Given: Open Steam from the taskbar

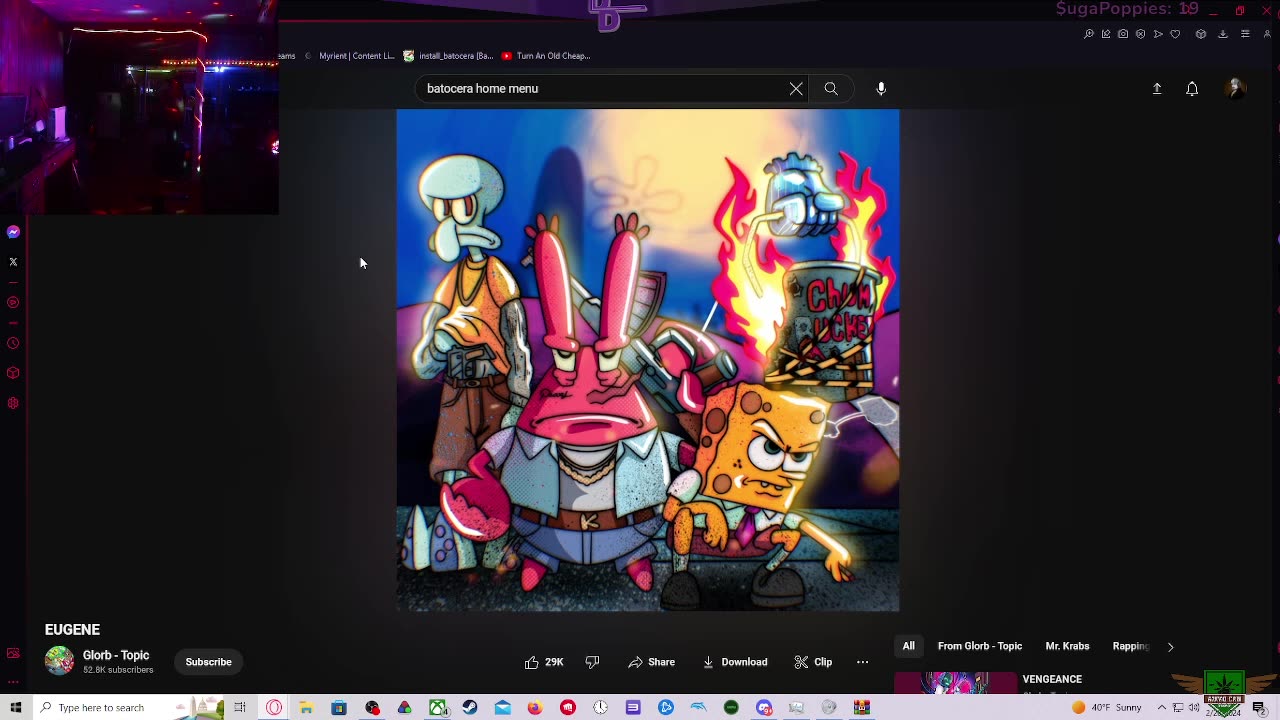Looking at the screenshot, I should [x=470, y=708].
